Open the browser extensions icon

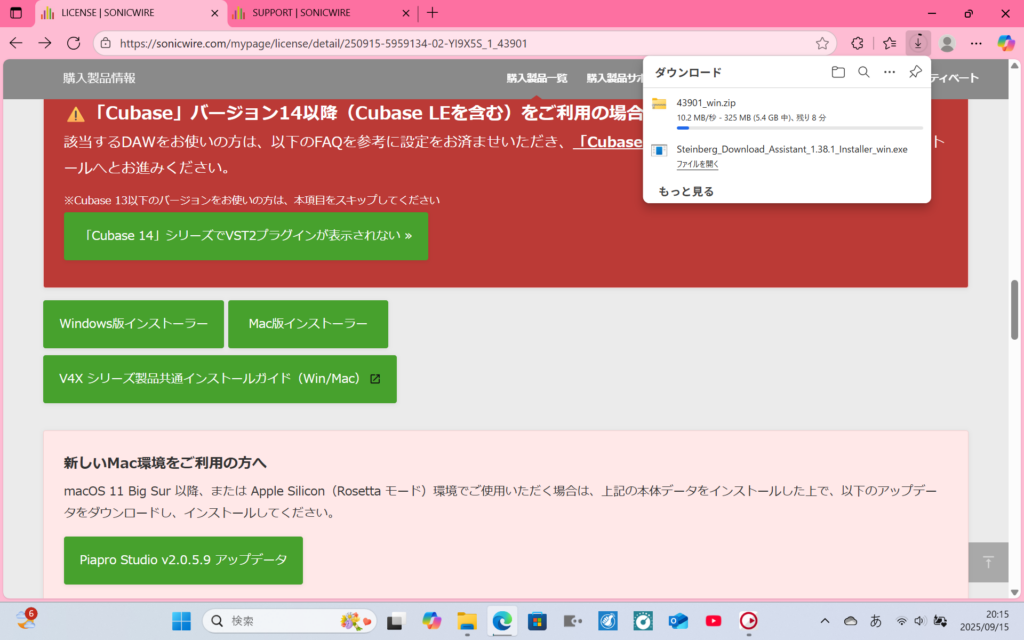click(x=857, y=43)
